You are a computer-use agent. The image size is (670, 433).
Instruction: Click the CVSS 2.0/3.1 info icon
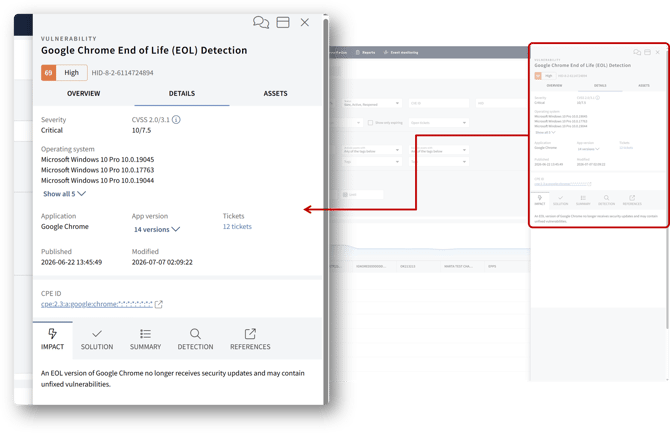click(176, 120)
